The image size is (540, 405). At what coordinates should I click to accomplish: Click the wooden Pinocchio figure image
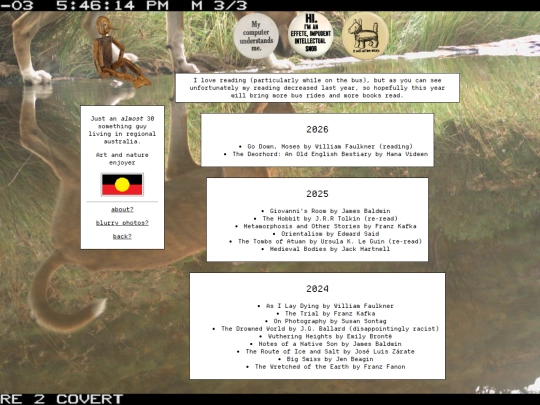tap(121, 51)
